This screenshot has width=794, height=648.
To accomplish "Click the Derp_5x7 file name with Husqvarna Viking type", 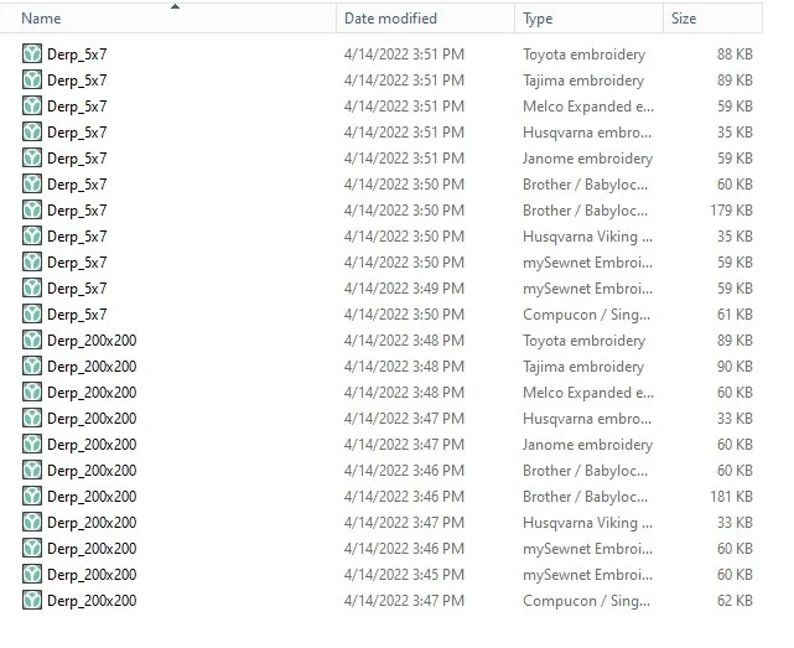I will (77, 236).
